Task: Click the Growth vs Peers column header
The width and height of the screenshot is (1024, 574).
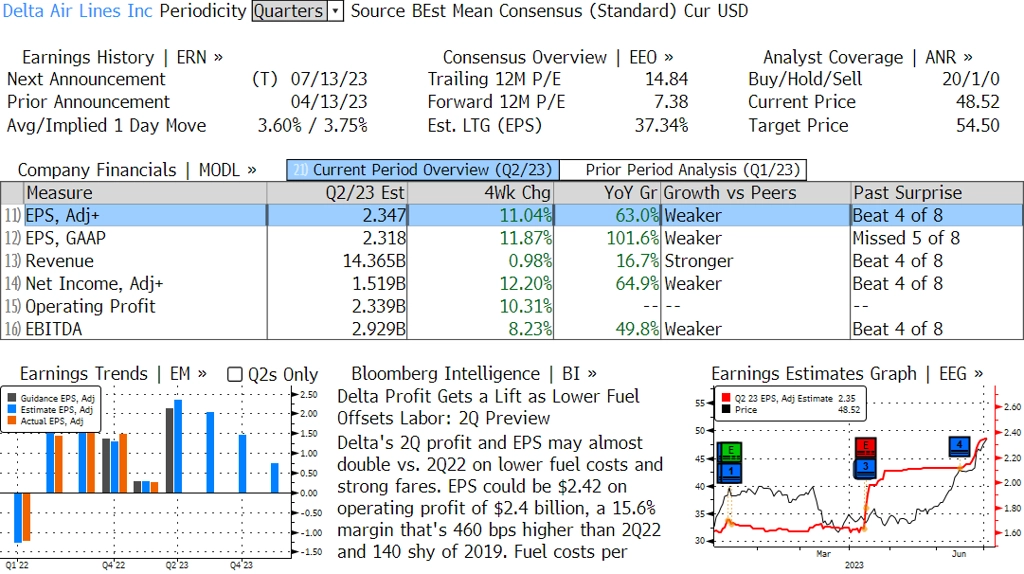Action: click(756, 193)
